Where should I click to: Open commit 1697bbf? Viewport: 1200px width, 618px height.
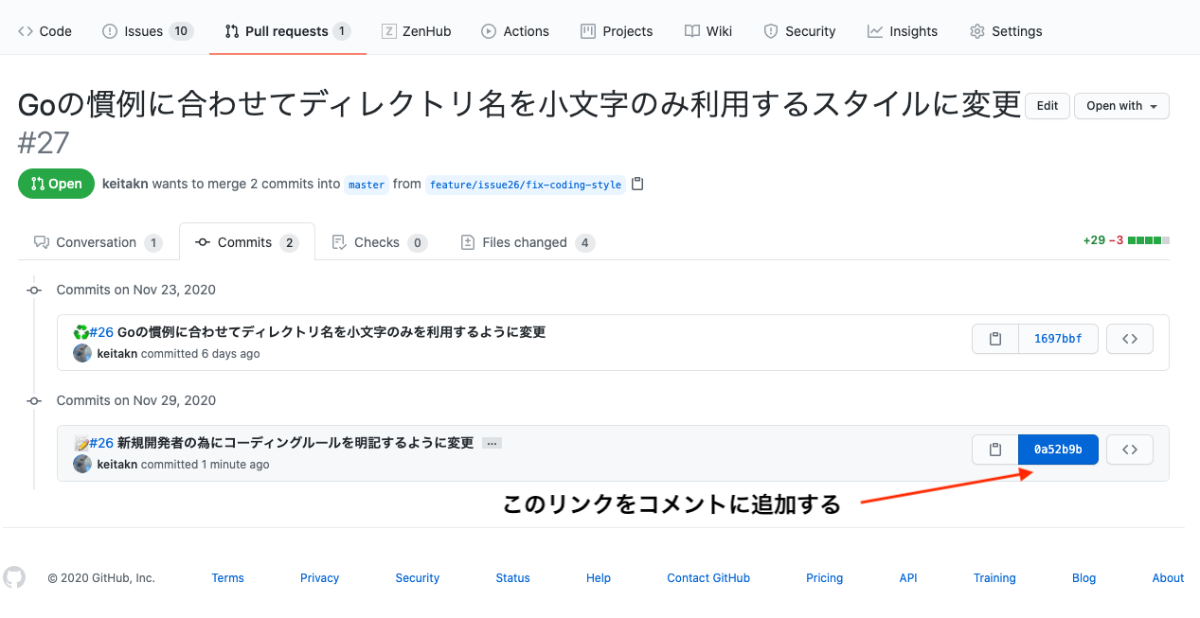[1058, 339]
